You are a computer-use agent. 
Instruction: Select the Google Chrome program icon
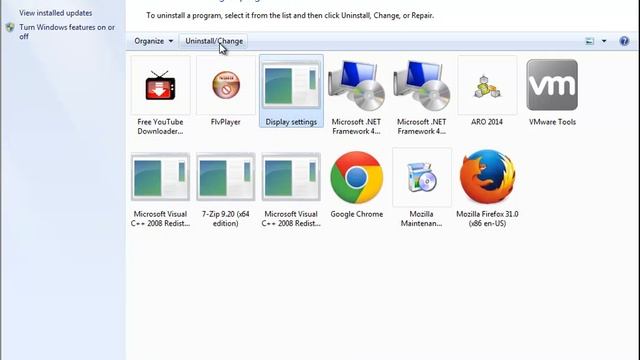point(356,177)
